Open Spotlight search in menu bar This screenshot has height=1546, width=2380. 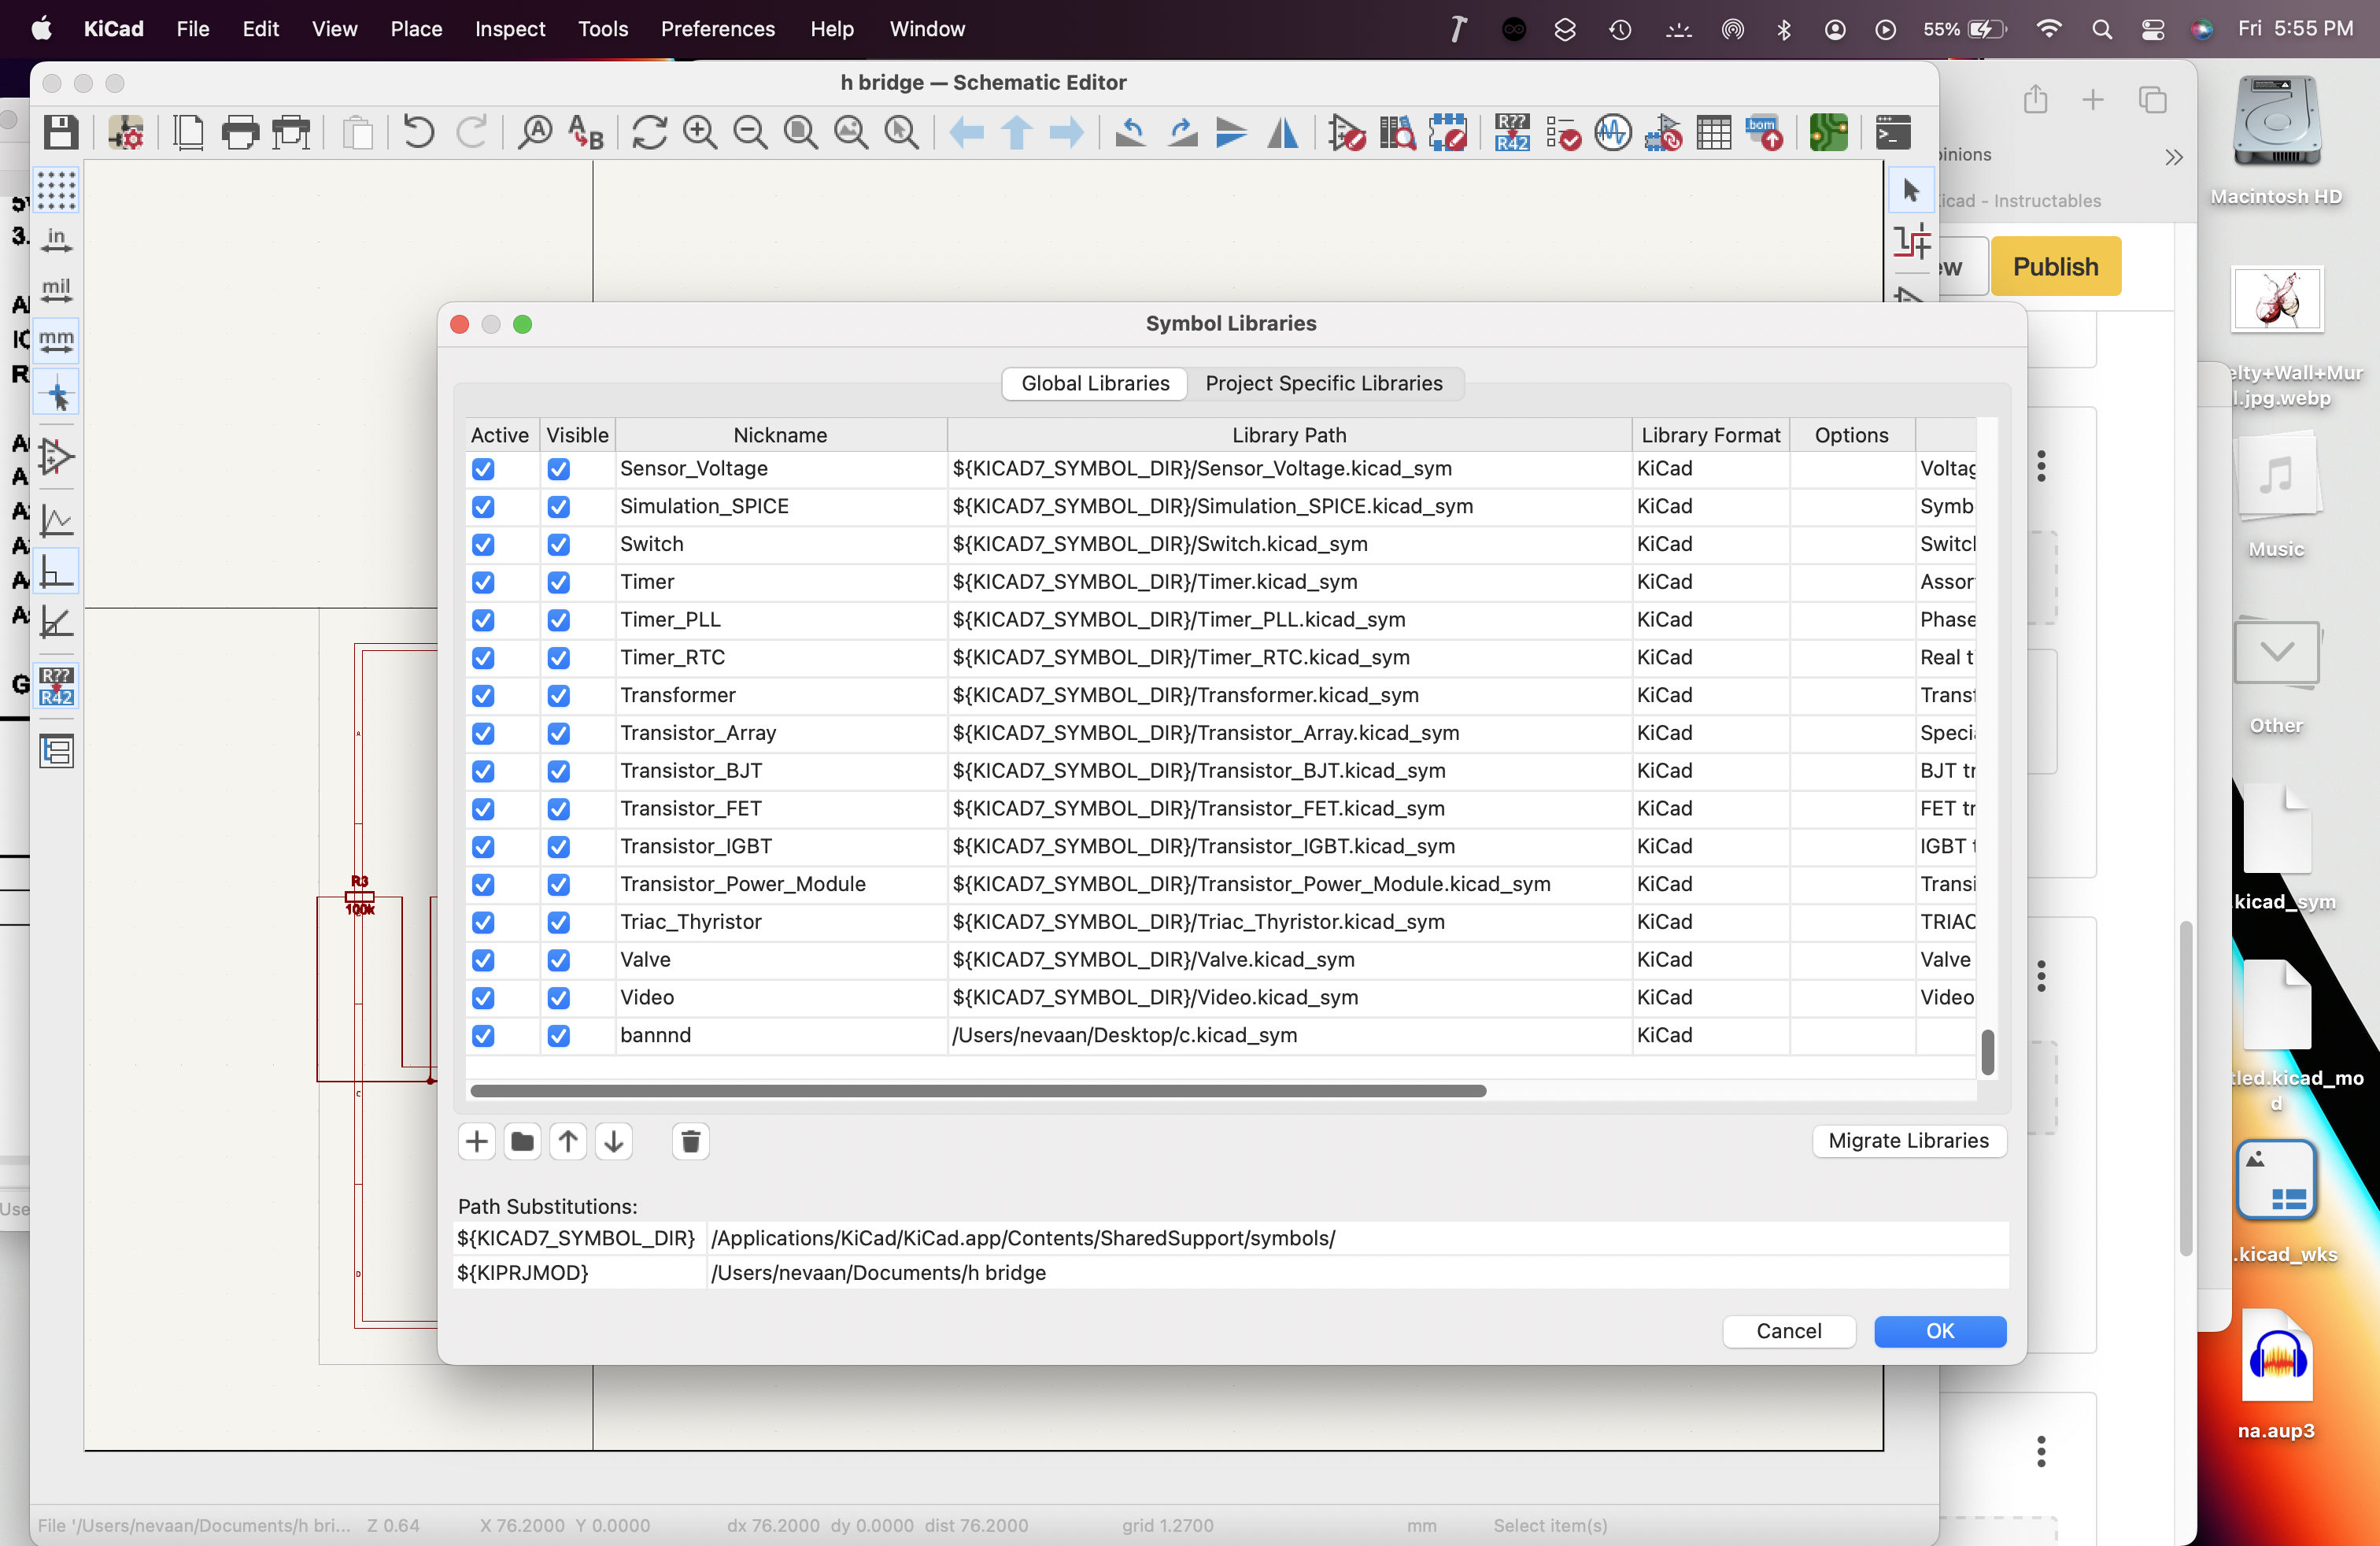[x=2101, y=29]
